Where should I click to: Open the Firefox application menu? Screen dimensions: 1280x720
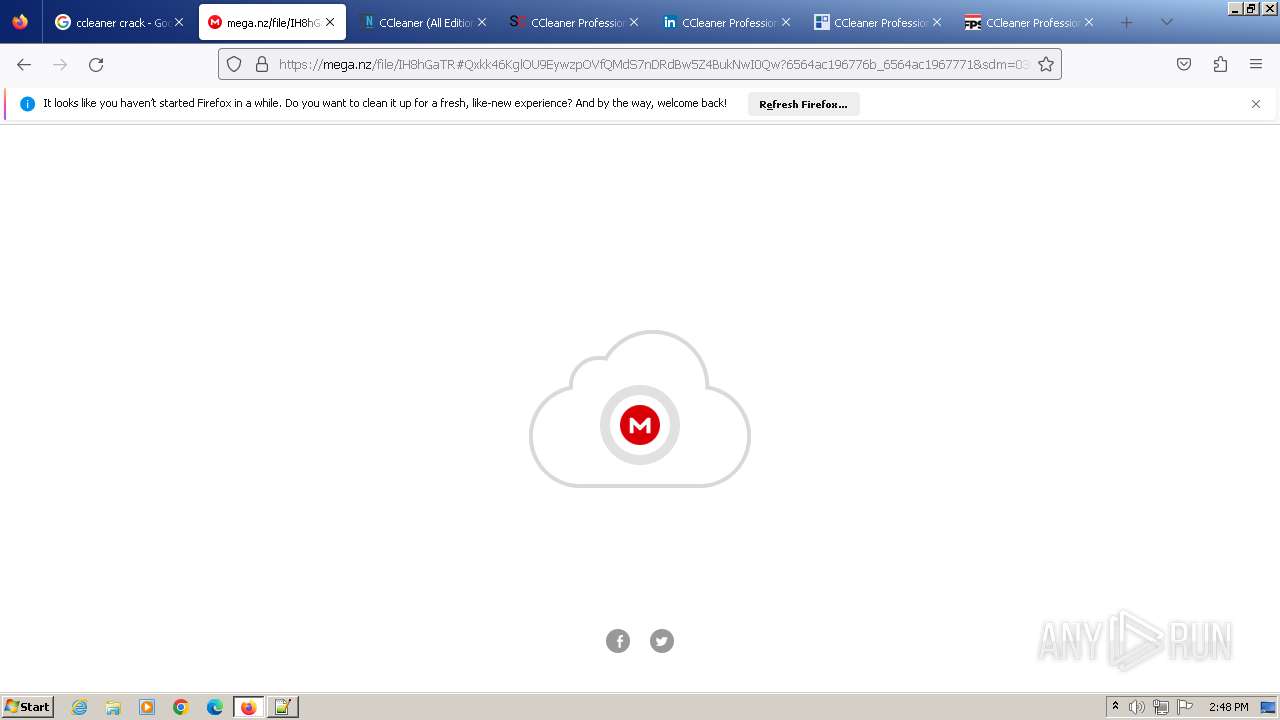pos(1256,64)
